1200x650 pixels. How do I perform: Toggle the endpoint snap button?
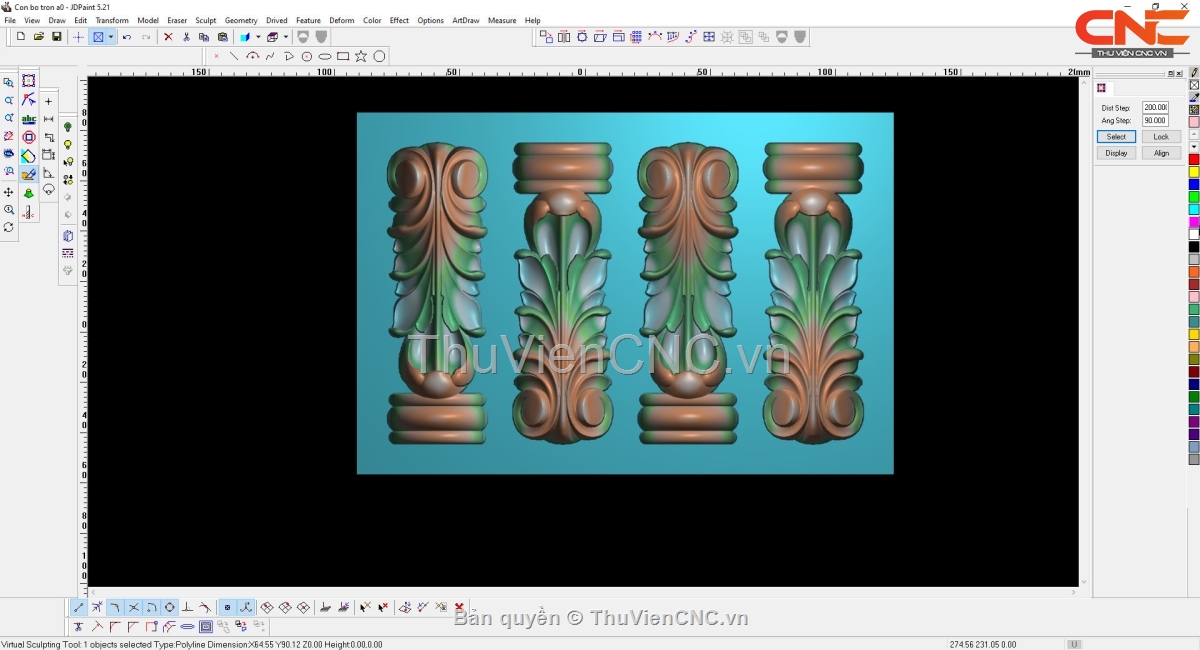pyautogui.click(x=79, y=607)
